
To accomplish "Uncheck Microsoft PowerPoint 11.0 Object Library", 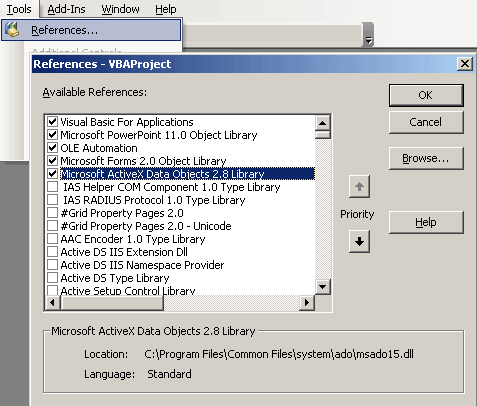I will pyautogui.click(x=52, y=135).
